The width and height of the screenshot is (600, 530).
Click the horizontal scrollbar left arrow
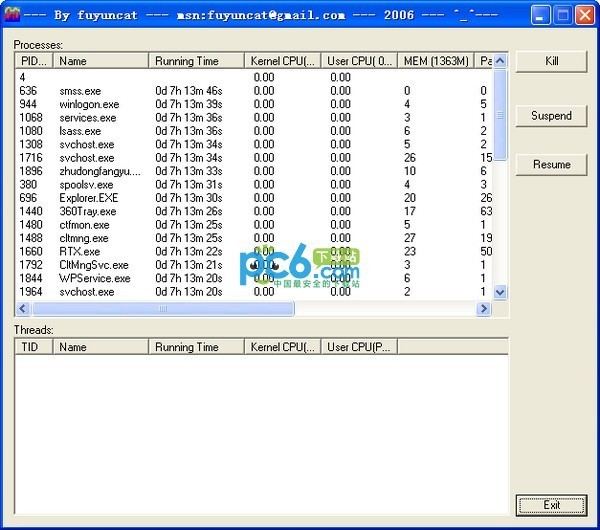pos(23,309)
